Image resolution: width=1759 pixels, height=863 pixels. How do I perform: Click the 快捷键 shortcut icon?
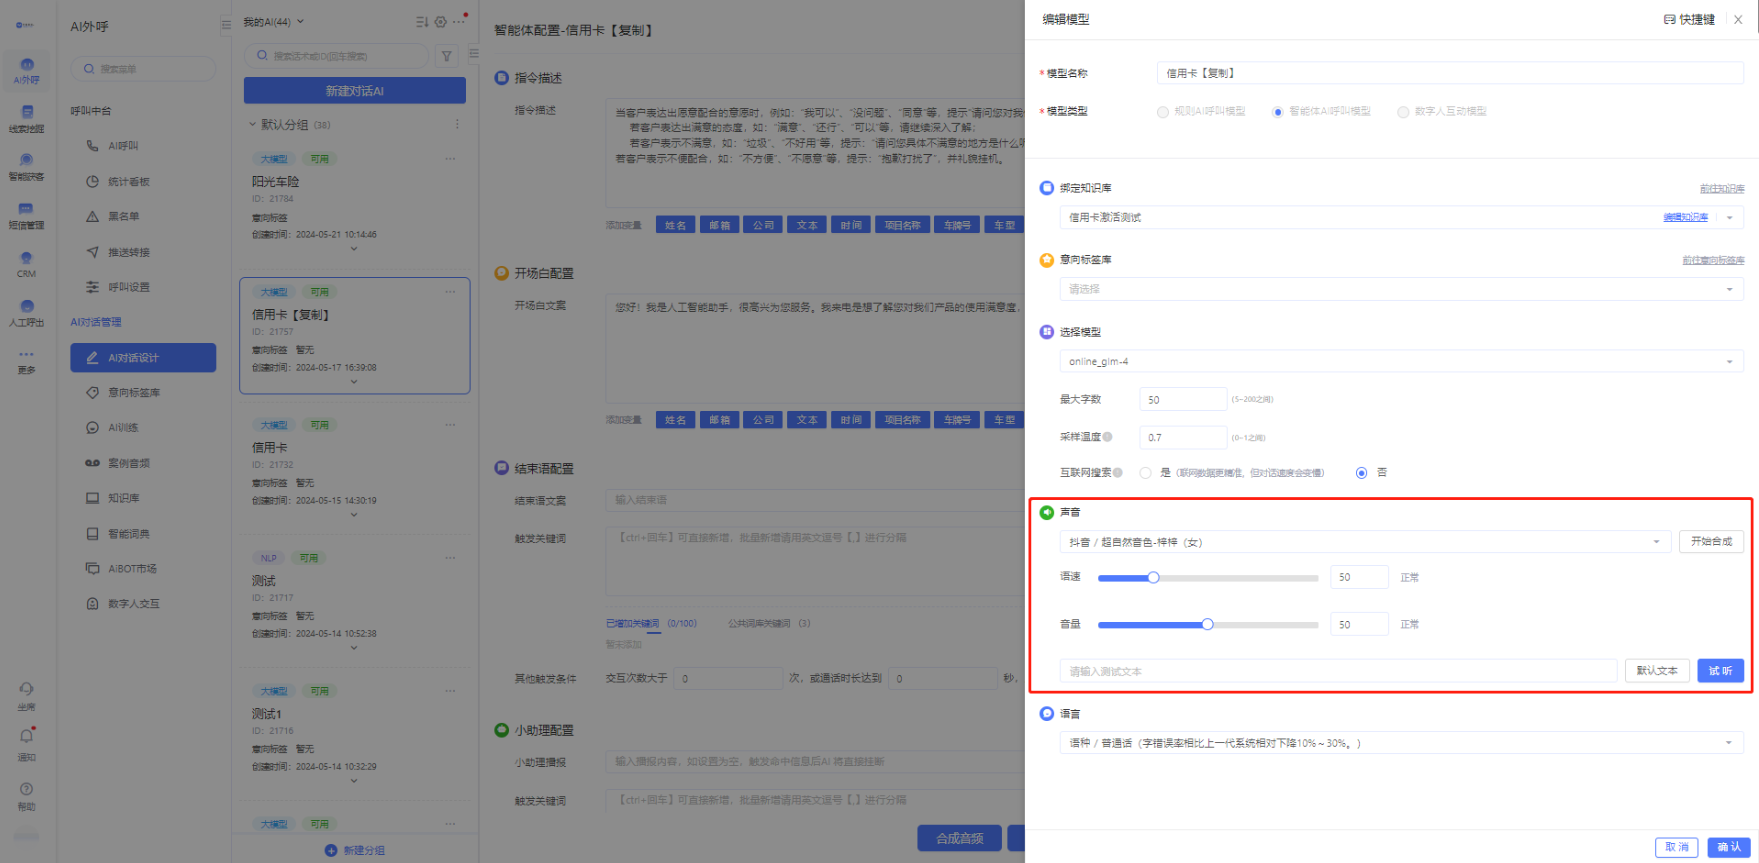(x=1670, y=20)
